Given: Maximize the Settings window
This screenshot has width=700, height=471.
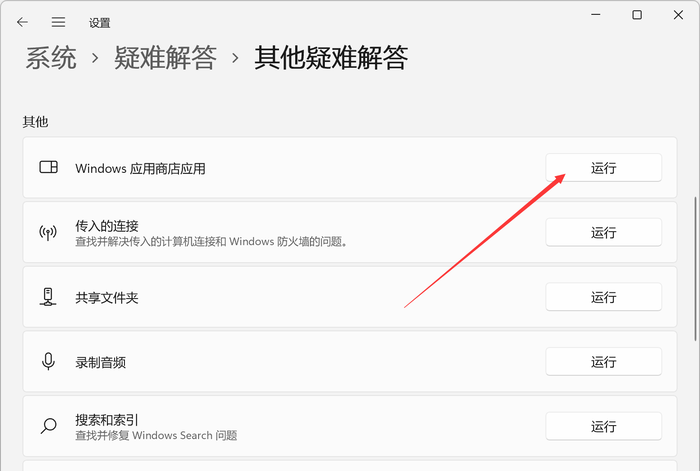Looking at the screenshot, I should pos(637,15).
